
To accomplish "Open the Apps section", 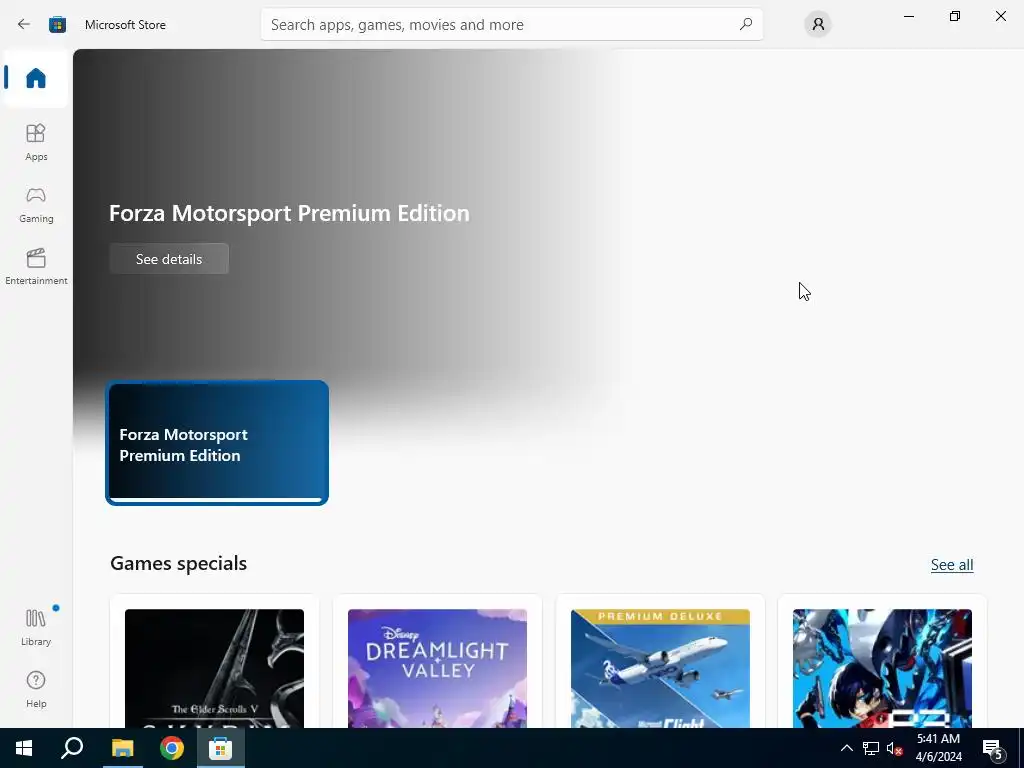I will (36, 142).
